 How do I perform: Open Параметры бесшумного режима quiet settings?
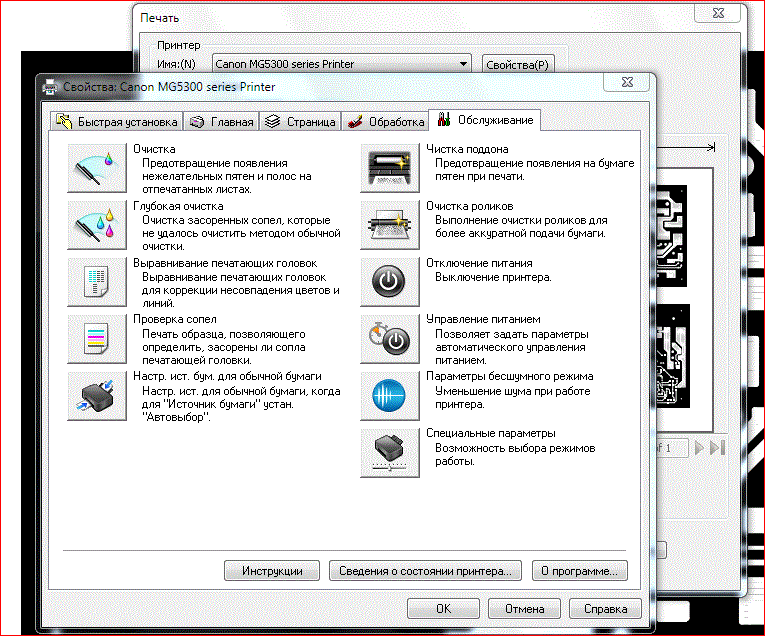pos(390,396)
